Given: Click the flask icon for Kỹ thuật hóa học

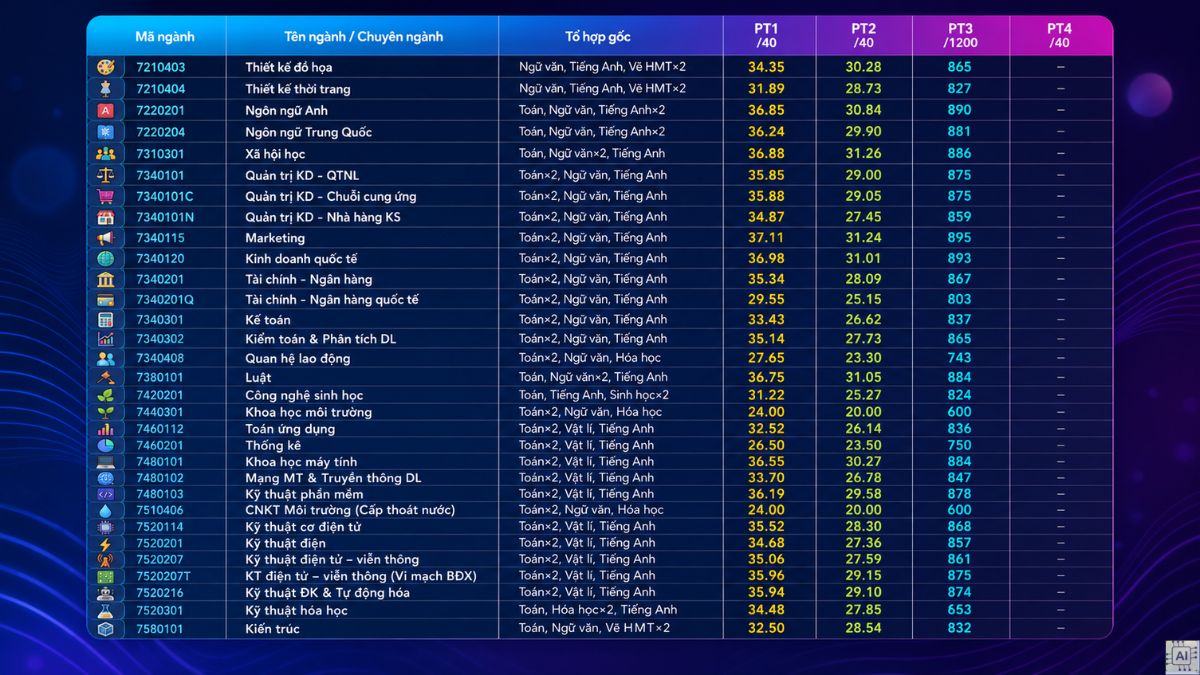Looking at the screenshot, I should 106,610.
